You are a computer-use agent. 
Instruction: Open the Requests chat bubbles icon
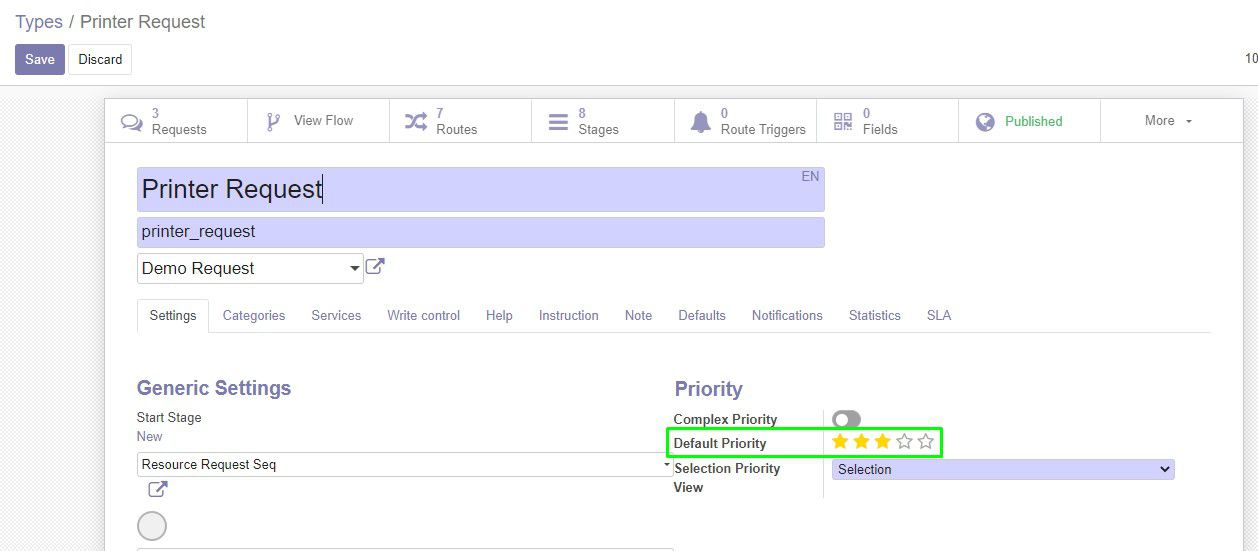point(132,122)
